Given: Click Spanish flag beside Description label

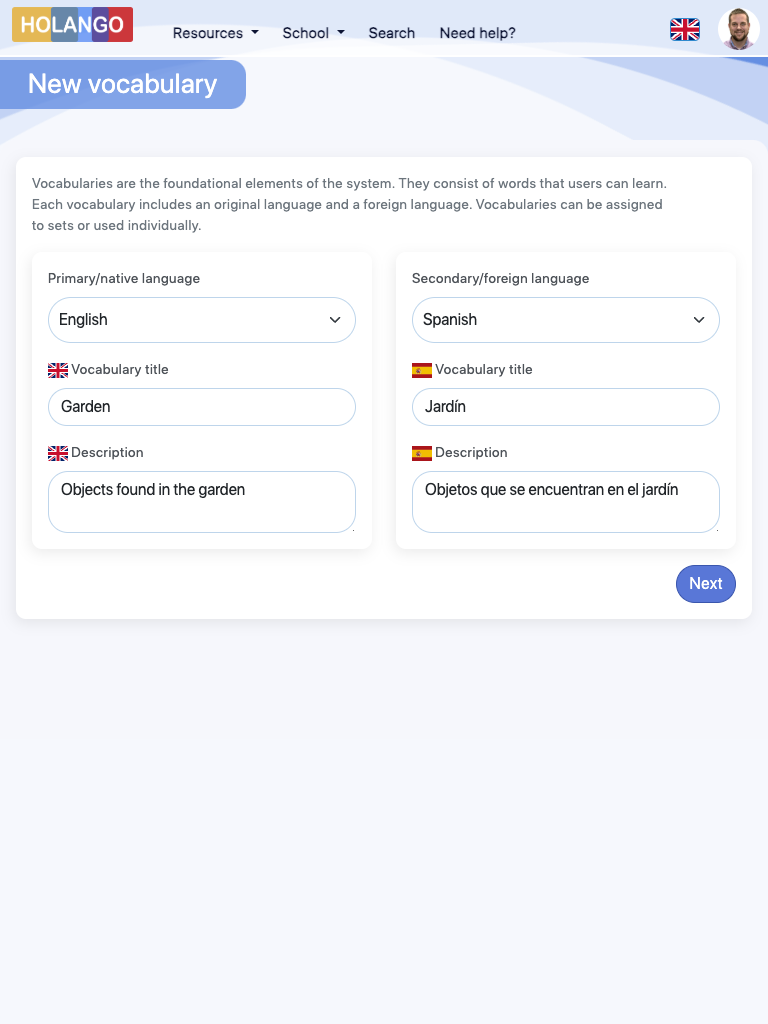Looking at the screenshot, I should tap(422, 453).
